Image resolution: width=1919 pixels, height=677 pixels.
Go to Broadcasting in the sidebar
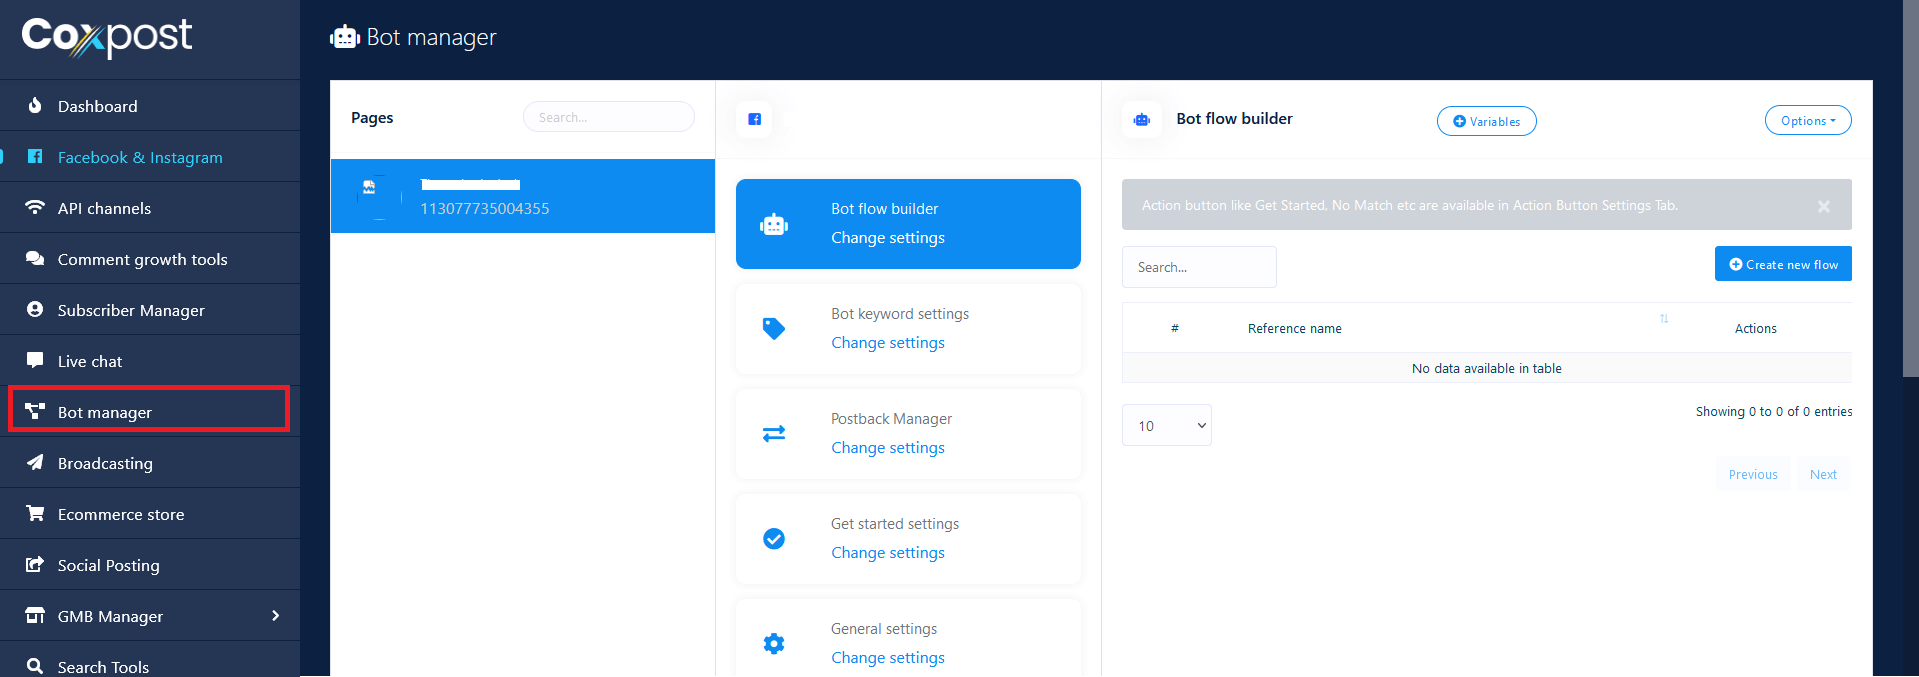click(x=105, y=463)
